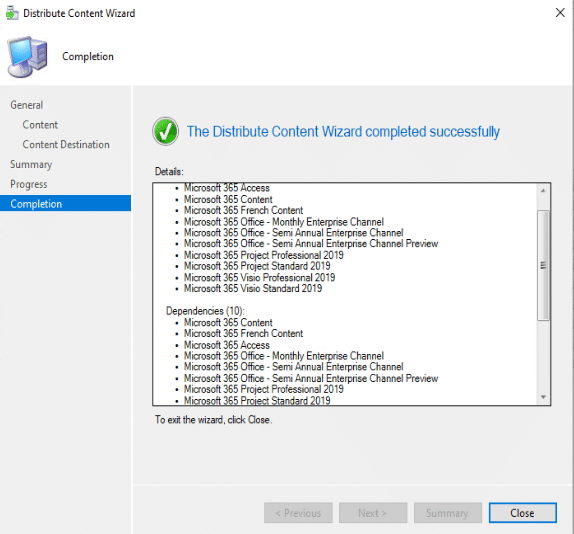This screenshot has height=534, width=574.
Task: Click the Next > button
Action: point(373,513)
